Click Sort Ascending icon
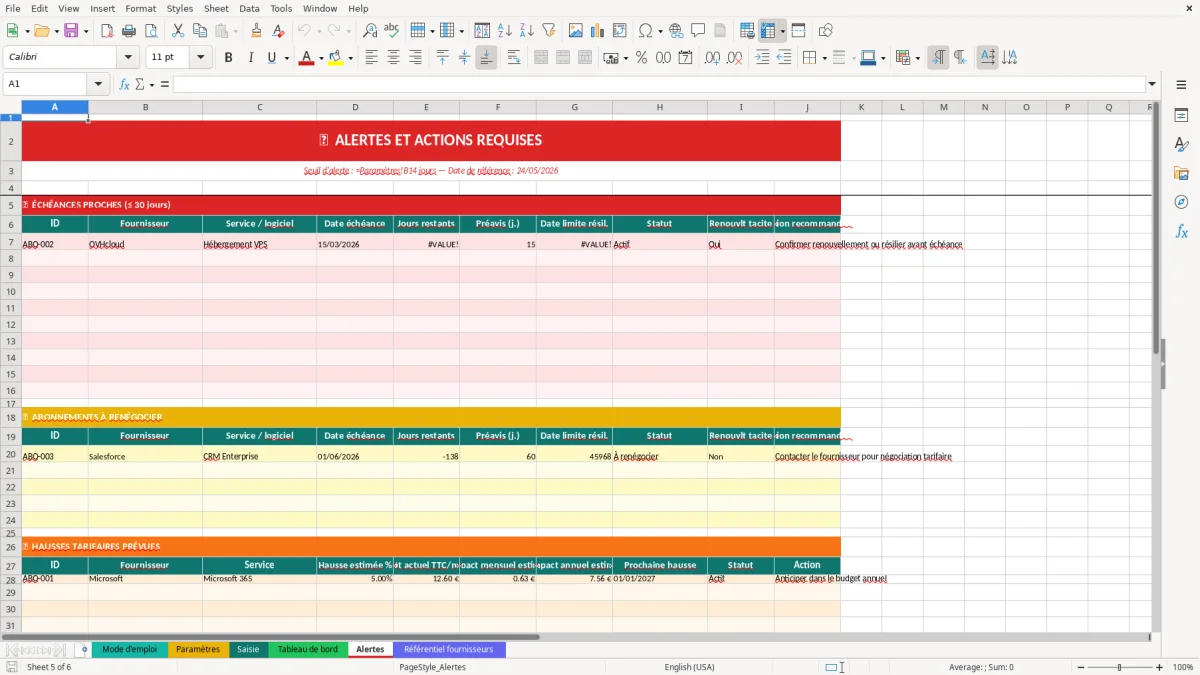This screenshot has height=675, width=1200. point(505,31)
